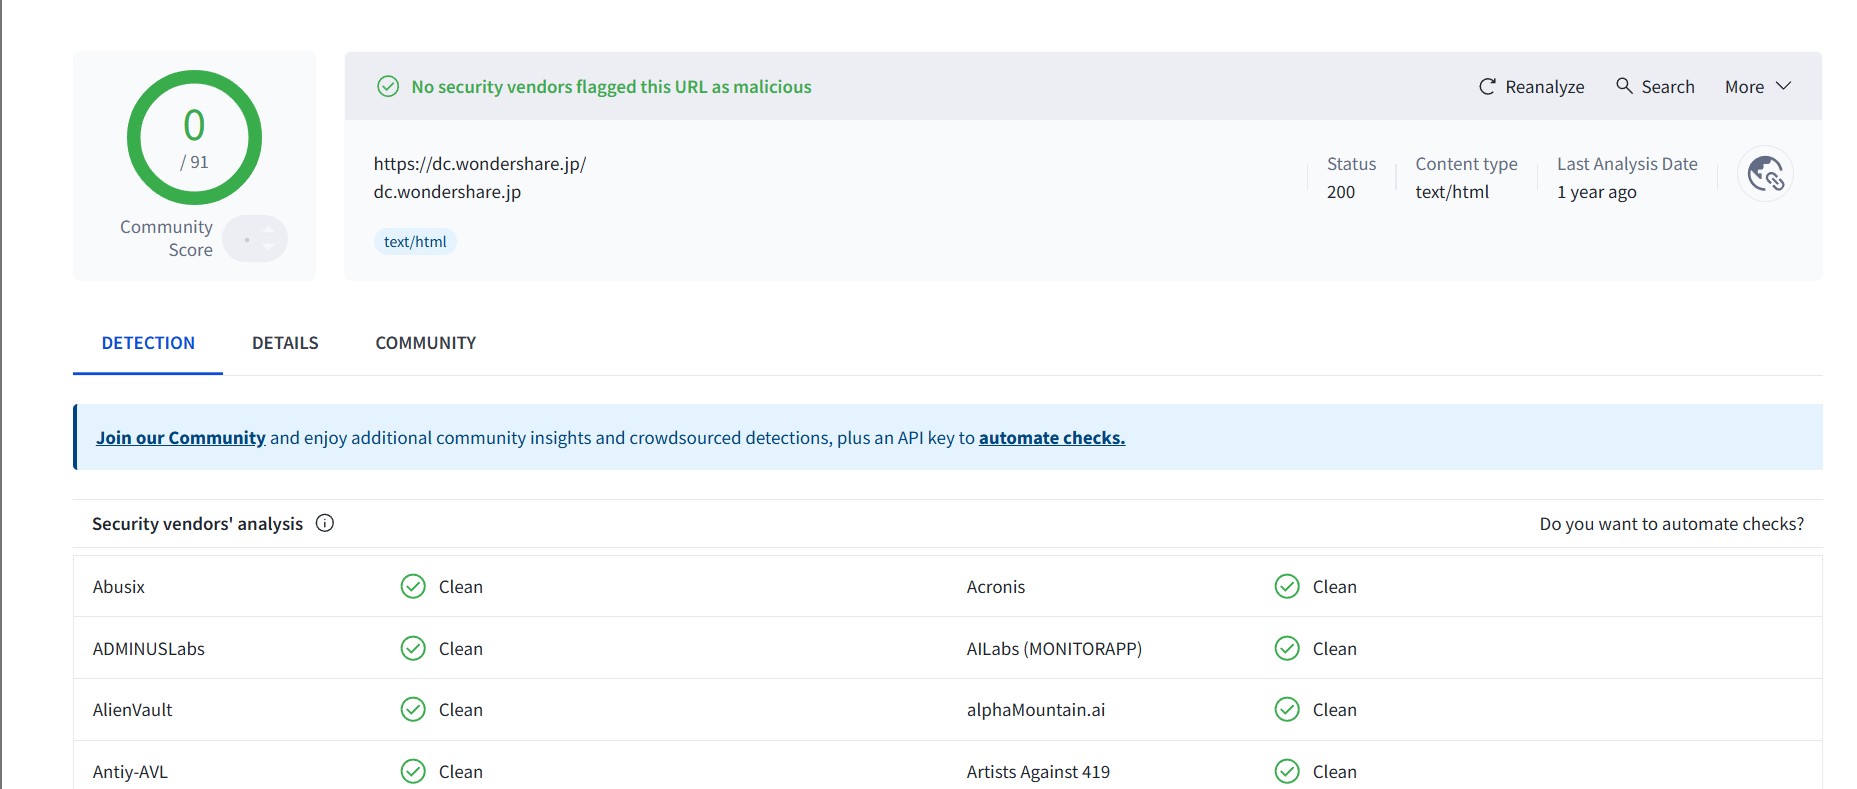Screen dimensions: 1857x789
Task: Select the Abusix vendor name
Action: (119, 587)
